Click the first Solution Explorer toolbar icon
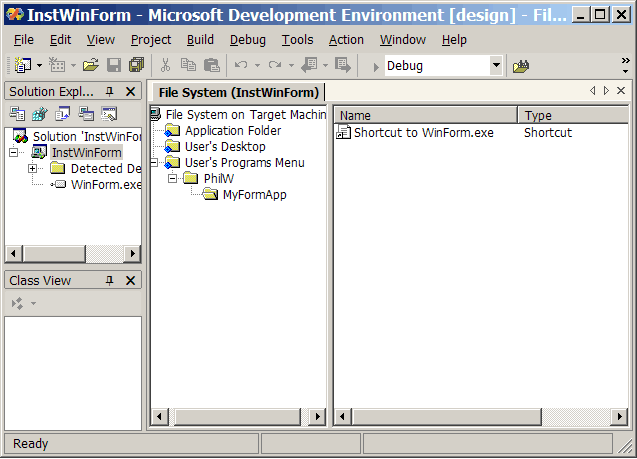The image size is (637, 459). click(x=16, y=113)
